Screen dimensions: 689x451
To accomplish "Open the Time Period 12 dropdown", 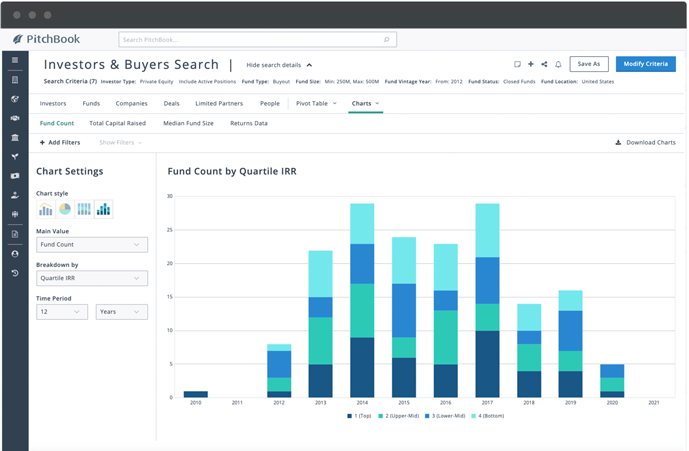I will coord(62,312).
